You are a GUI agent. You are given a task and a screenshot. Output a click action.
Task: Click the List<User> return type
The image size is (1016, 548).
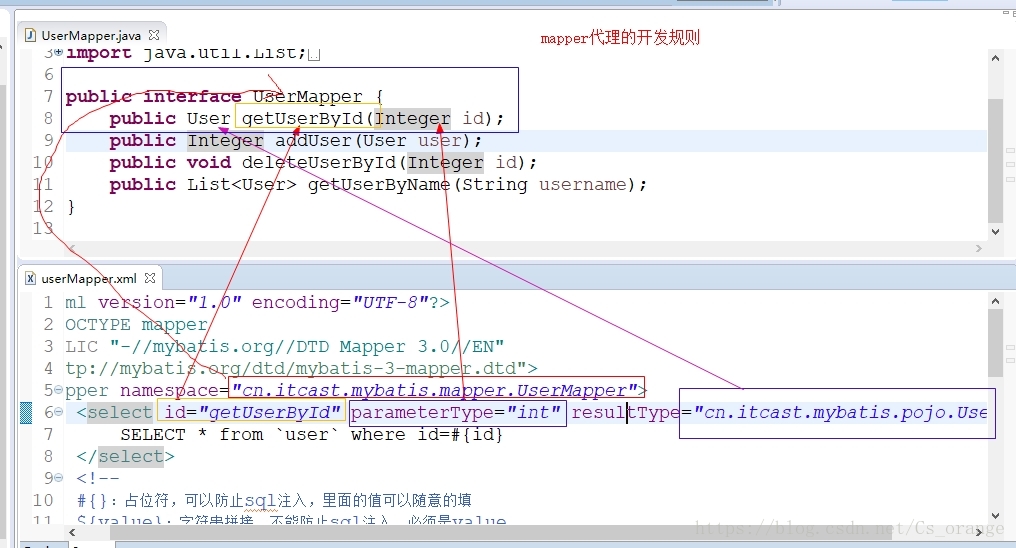click(242, 185)
